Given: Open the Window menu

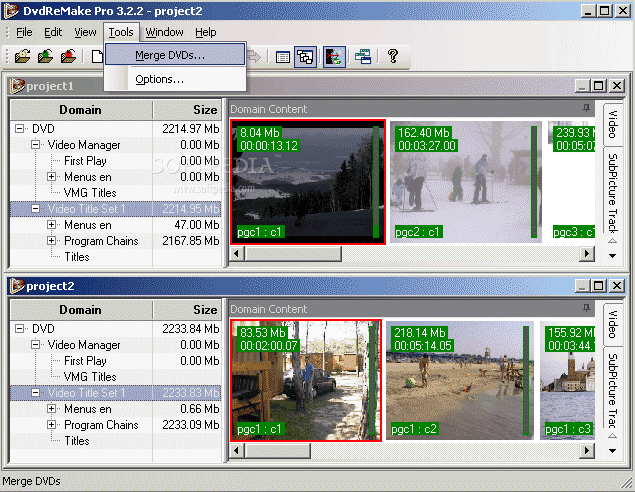Looking at the screenshot, I should [164, 32].
